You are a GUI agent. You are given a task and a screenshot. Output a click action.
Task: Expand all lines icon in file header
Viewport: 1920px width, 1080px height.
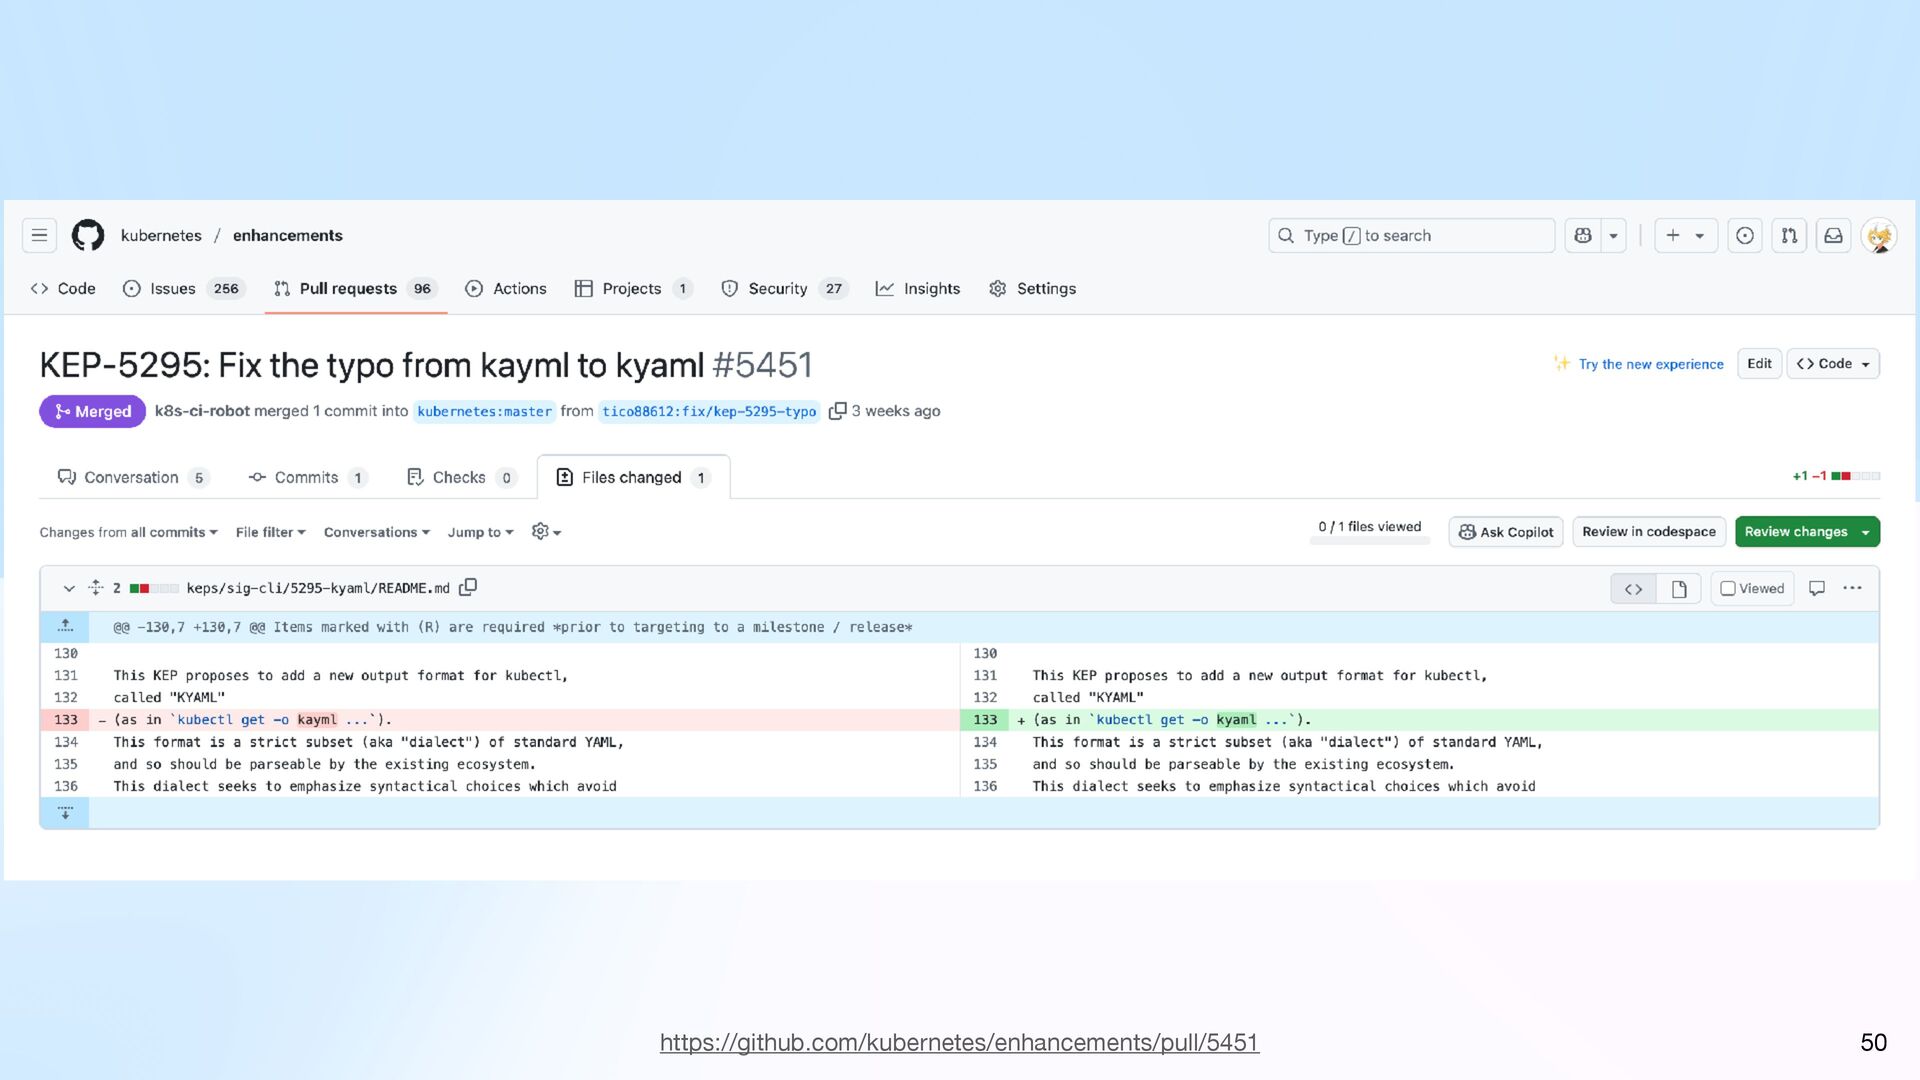tap(96, 588)
